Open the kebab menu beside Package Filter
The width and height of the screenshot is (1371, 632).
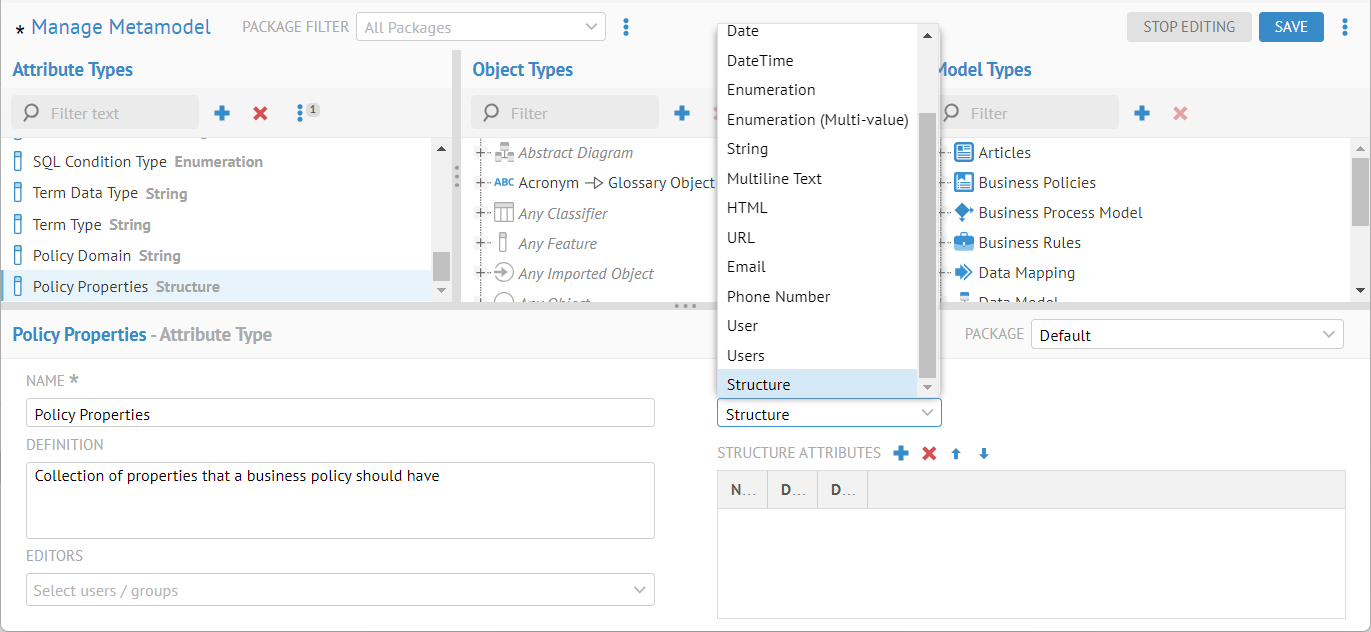(626, 27)
